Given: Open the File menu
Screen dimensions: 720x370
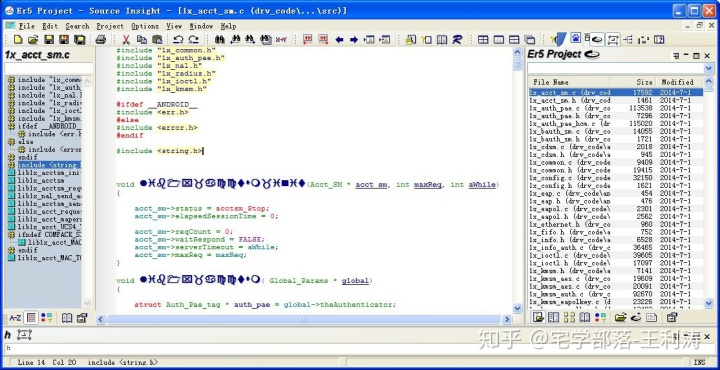Looking at the screenshot, I should coord(27,26).
